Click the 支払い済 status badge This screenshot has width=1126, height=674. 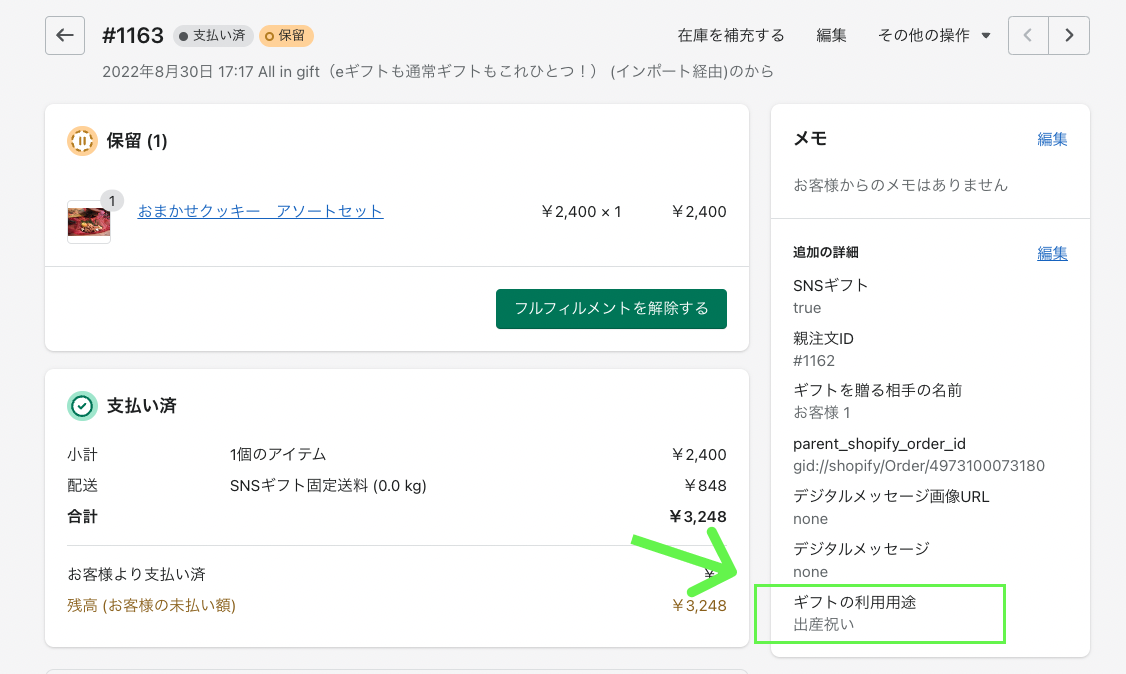[x=213, y=36]
